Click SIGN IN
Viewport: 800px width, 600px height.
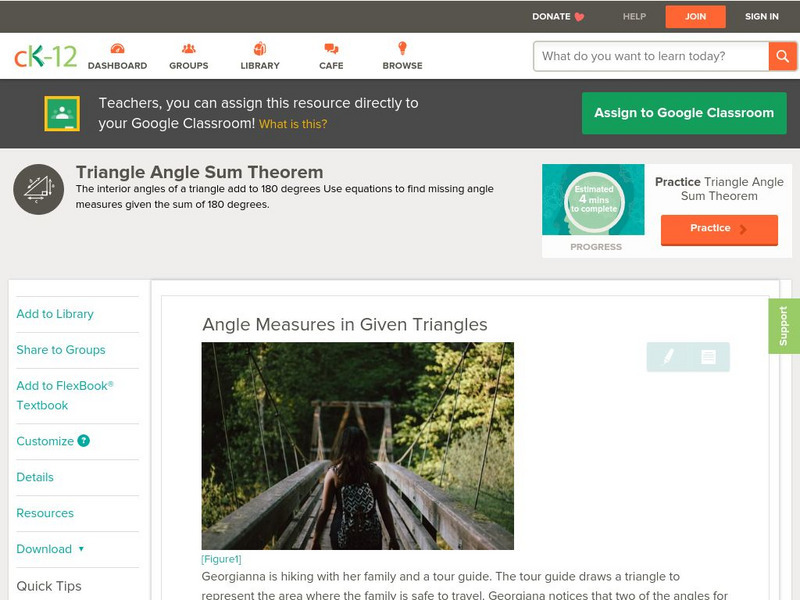(762, 16)
